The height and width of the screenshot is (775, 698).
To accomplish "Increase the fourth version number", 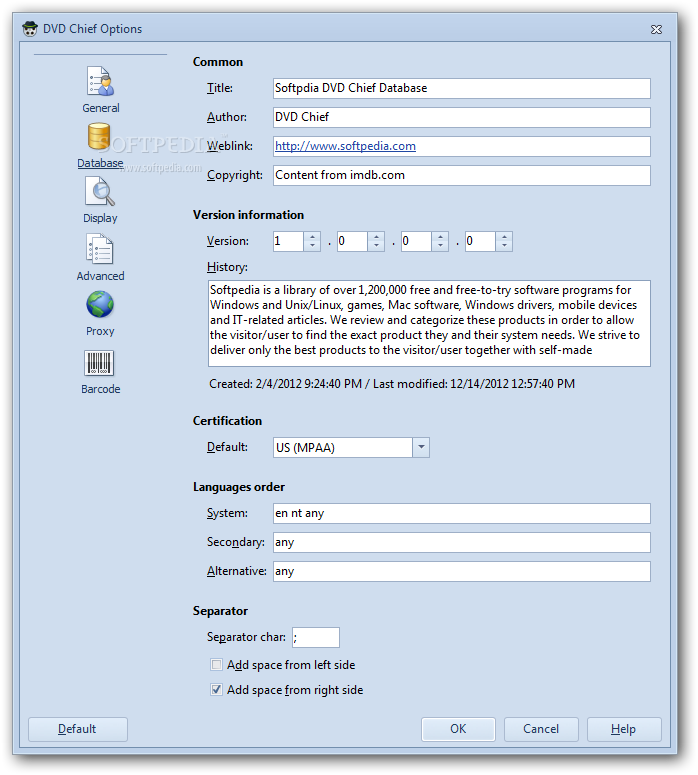I will pyautogui.click(x=504, y=237).
